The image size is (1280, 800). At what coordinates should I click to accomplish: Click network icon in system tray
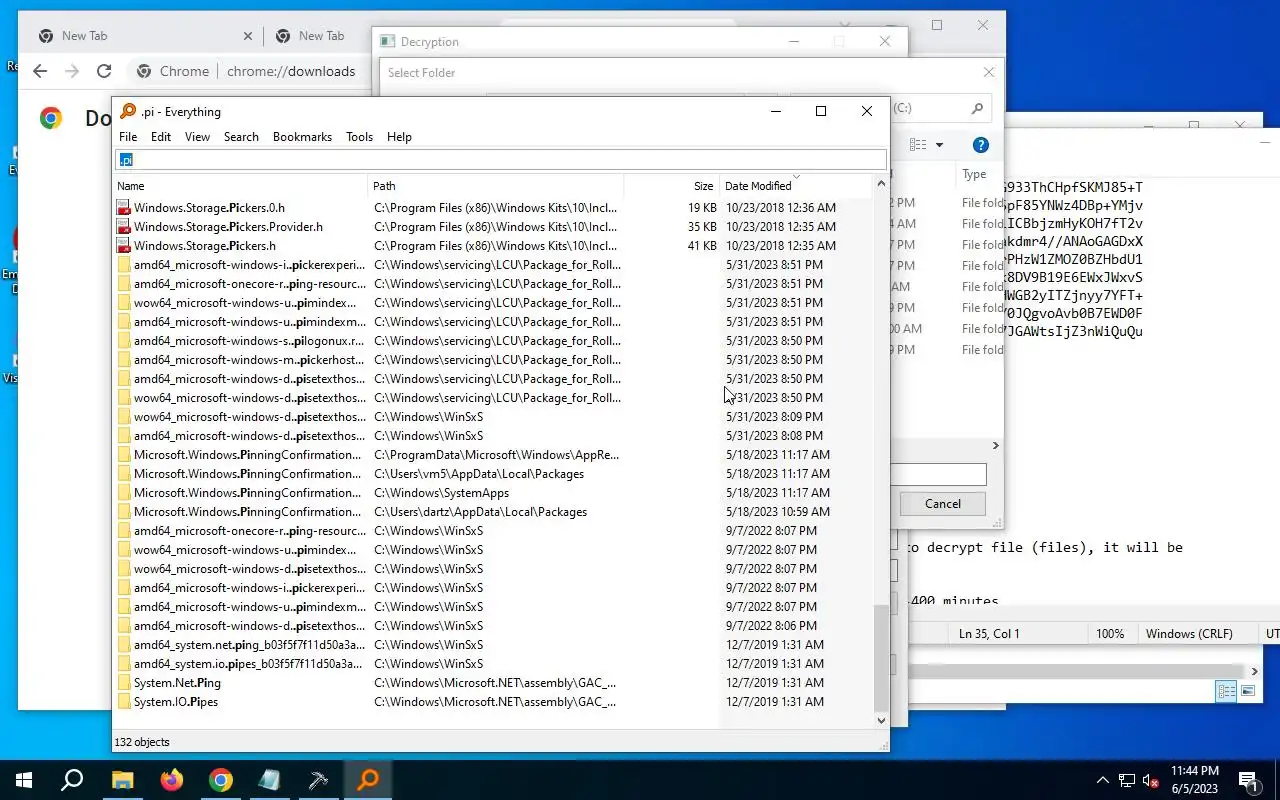pyautogui.click(x=1127, y=780)
